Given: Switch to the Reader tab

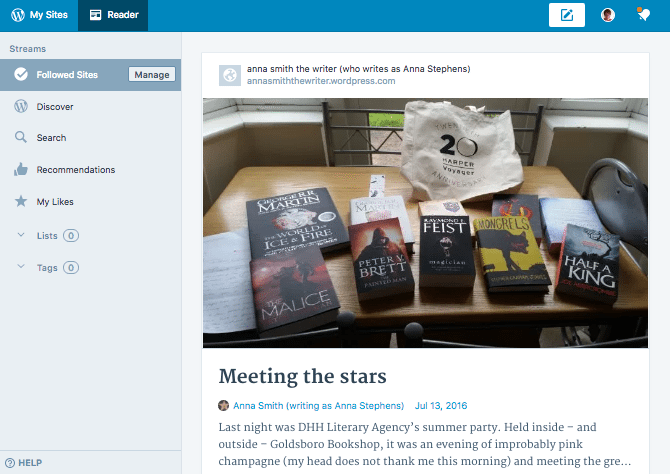Looking at the screenshot, I should [113, 15].
